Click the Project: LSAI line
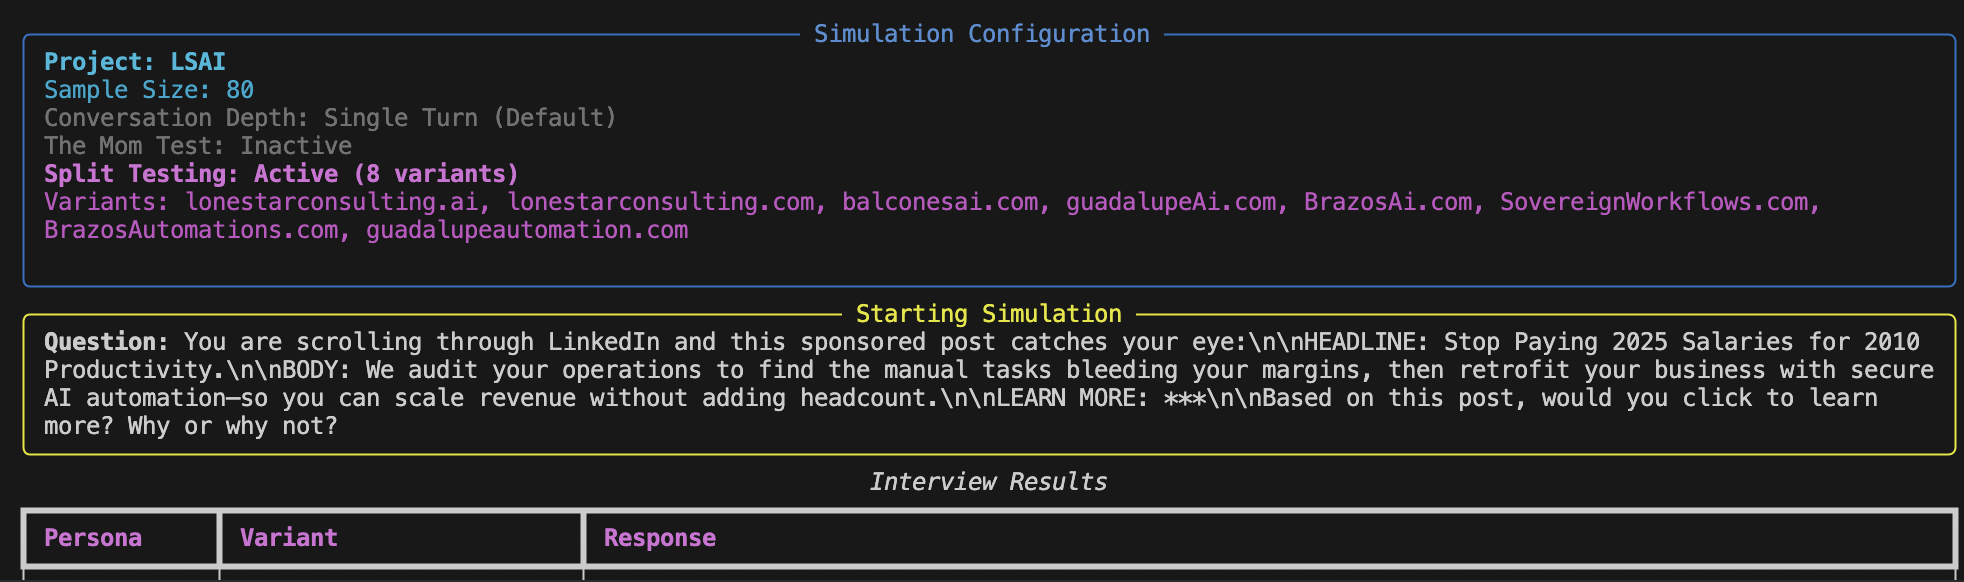The height and width of the screenshot is (582, 1964). pyautogui.click(x=135, y=62)
